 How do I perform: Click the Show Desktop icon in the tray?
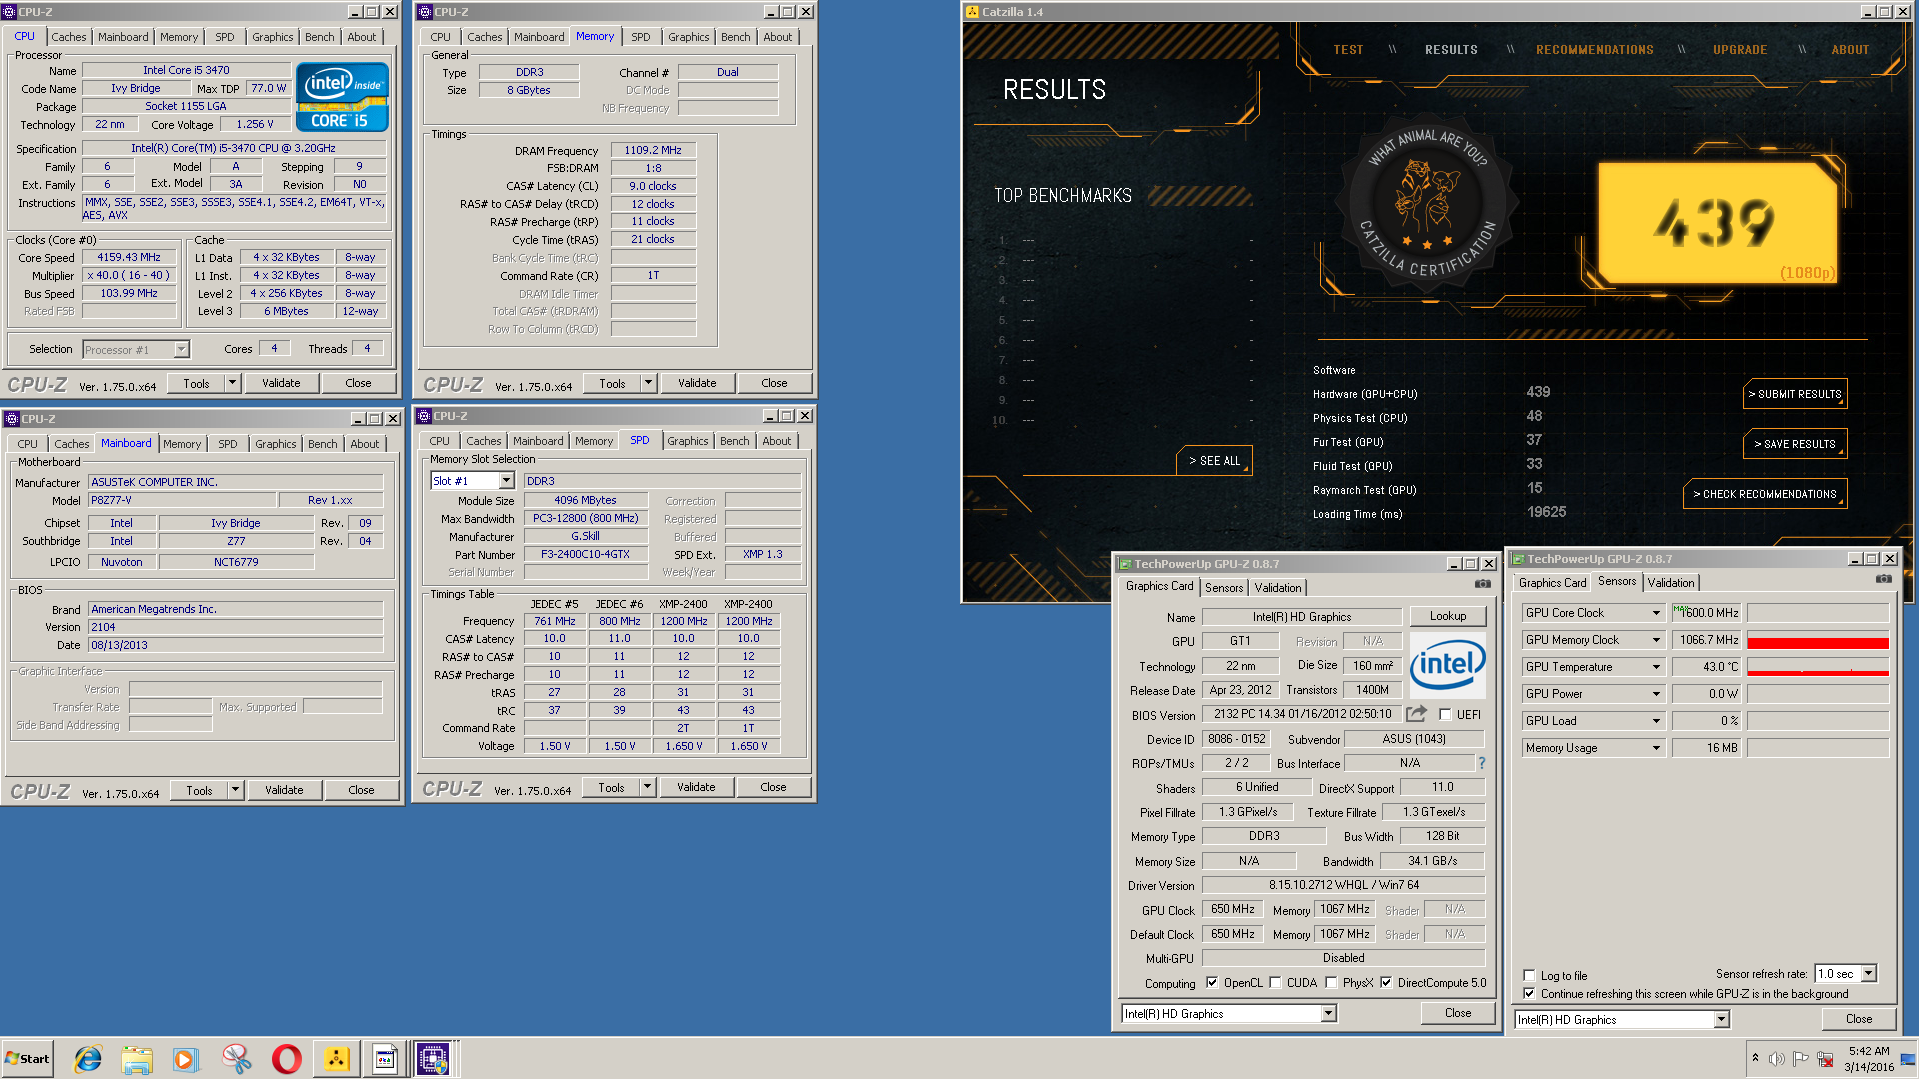tap(1910, 1059)
